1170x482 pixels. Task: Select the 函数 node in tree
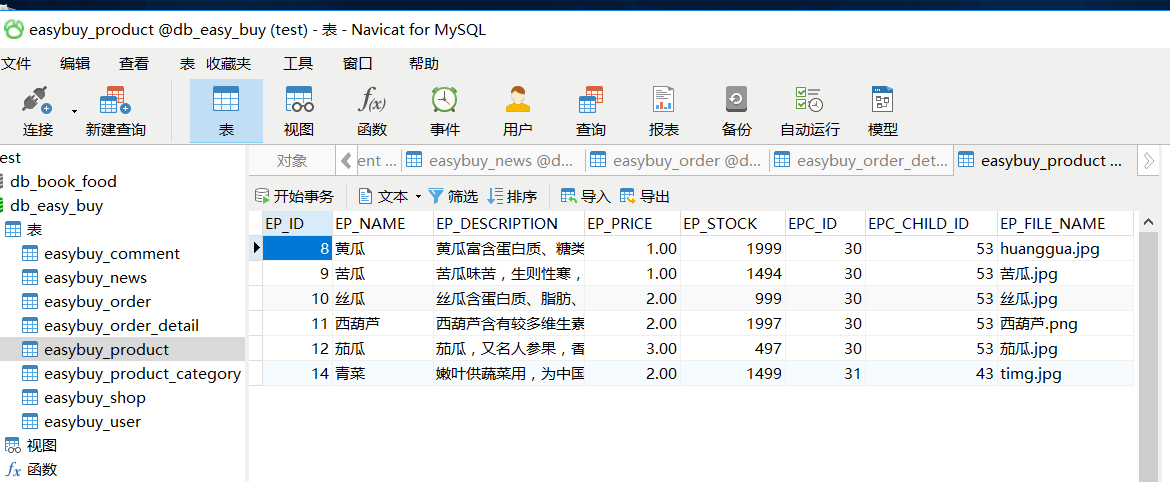42,469
